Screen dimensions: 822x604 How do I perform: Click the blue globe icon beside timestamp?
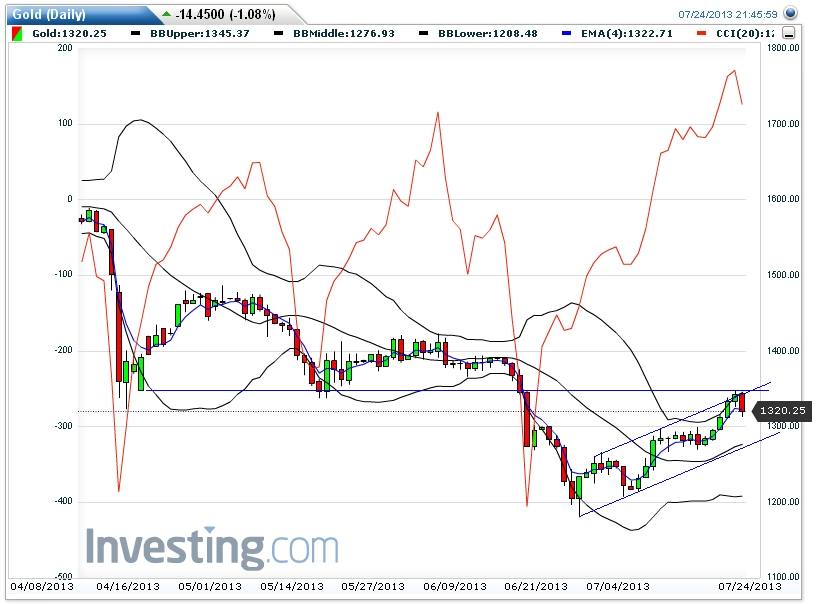click(790, 14)
